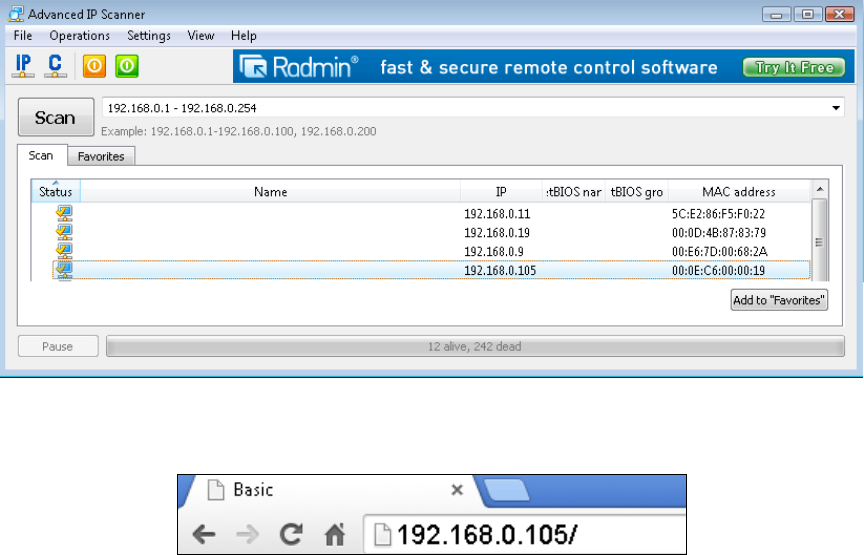
Task: Expand the IP range dropdown
Action: click(x=836, y=108)
